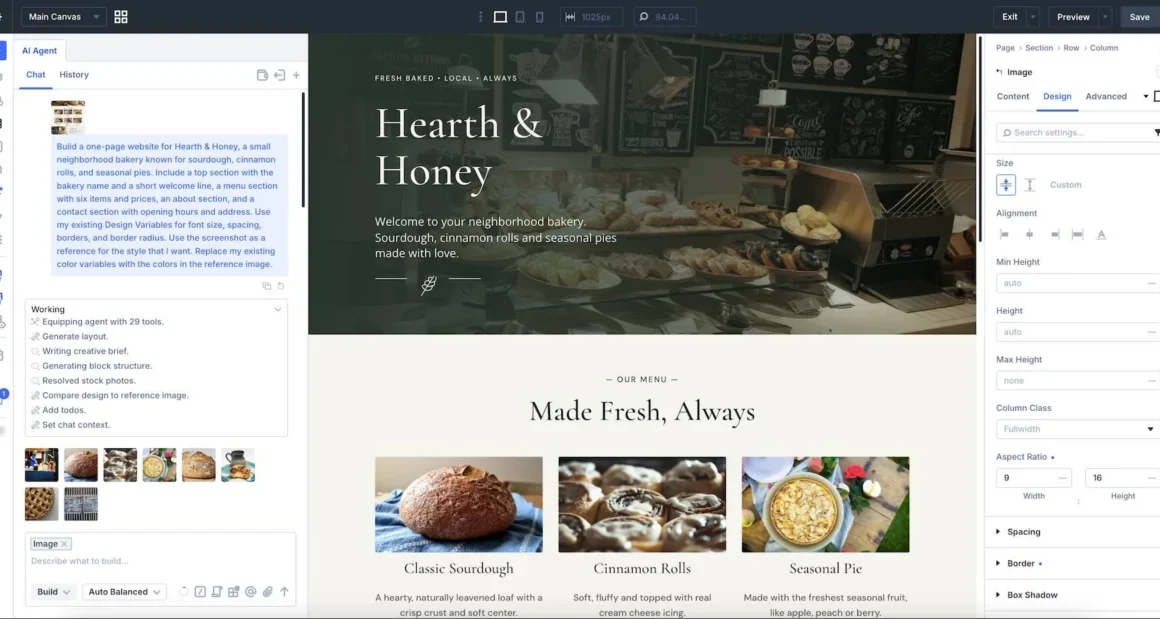Go to Section in breadcrumb

point(1039,48)
